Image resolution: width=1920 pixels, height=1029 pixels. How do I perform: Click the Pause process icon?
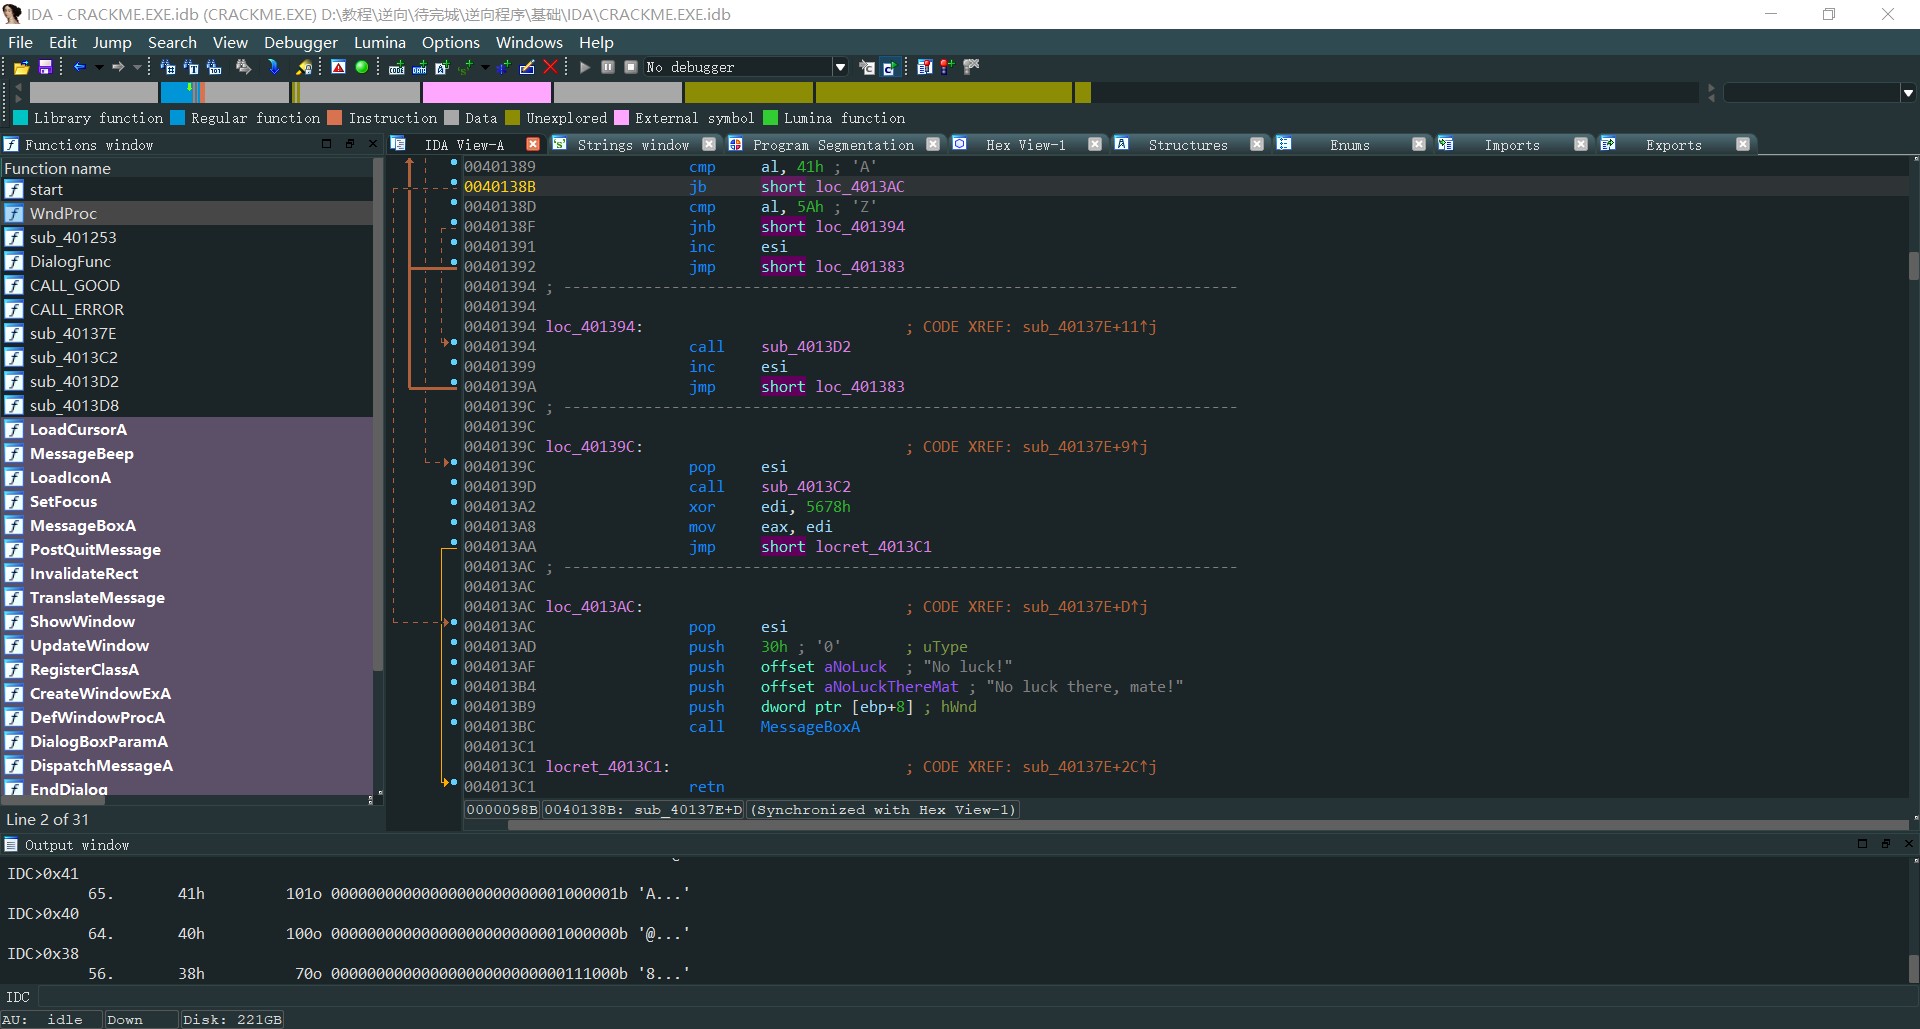pos(608,67)
